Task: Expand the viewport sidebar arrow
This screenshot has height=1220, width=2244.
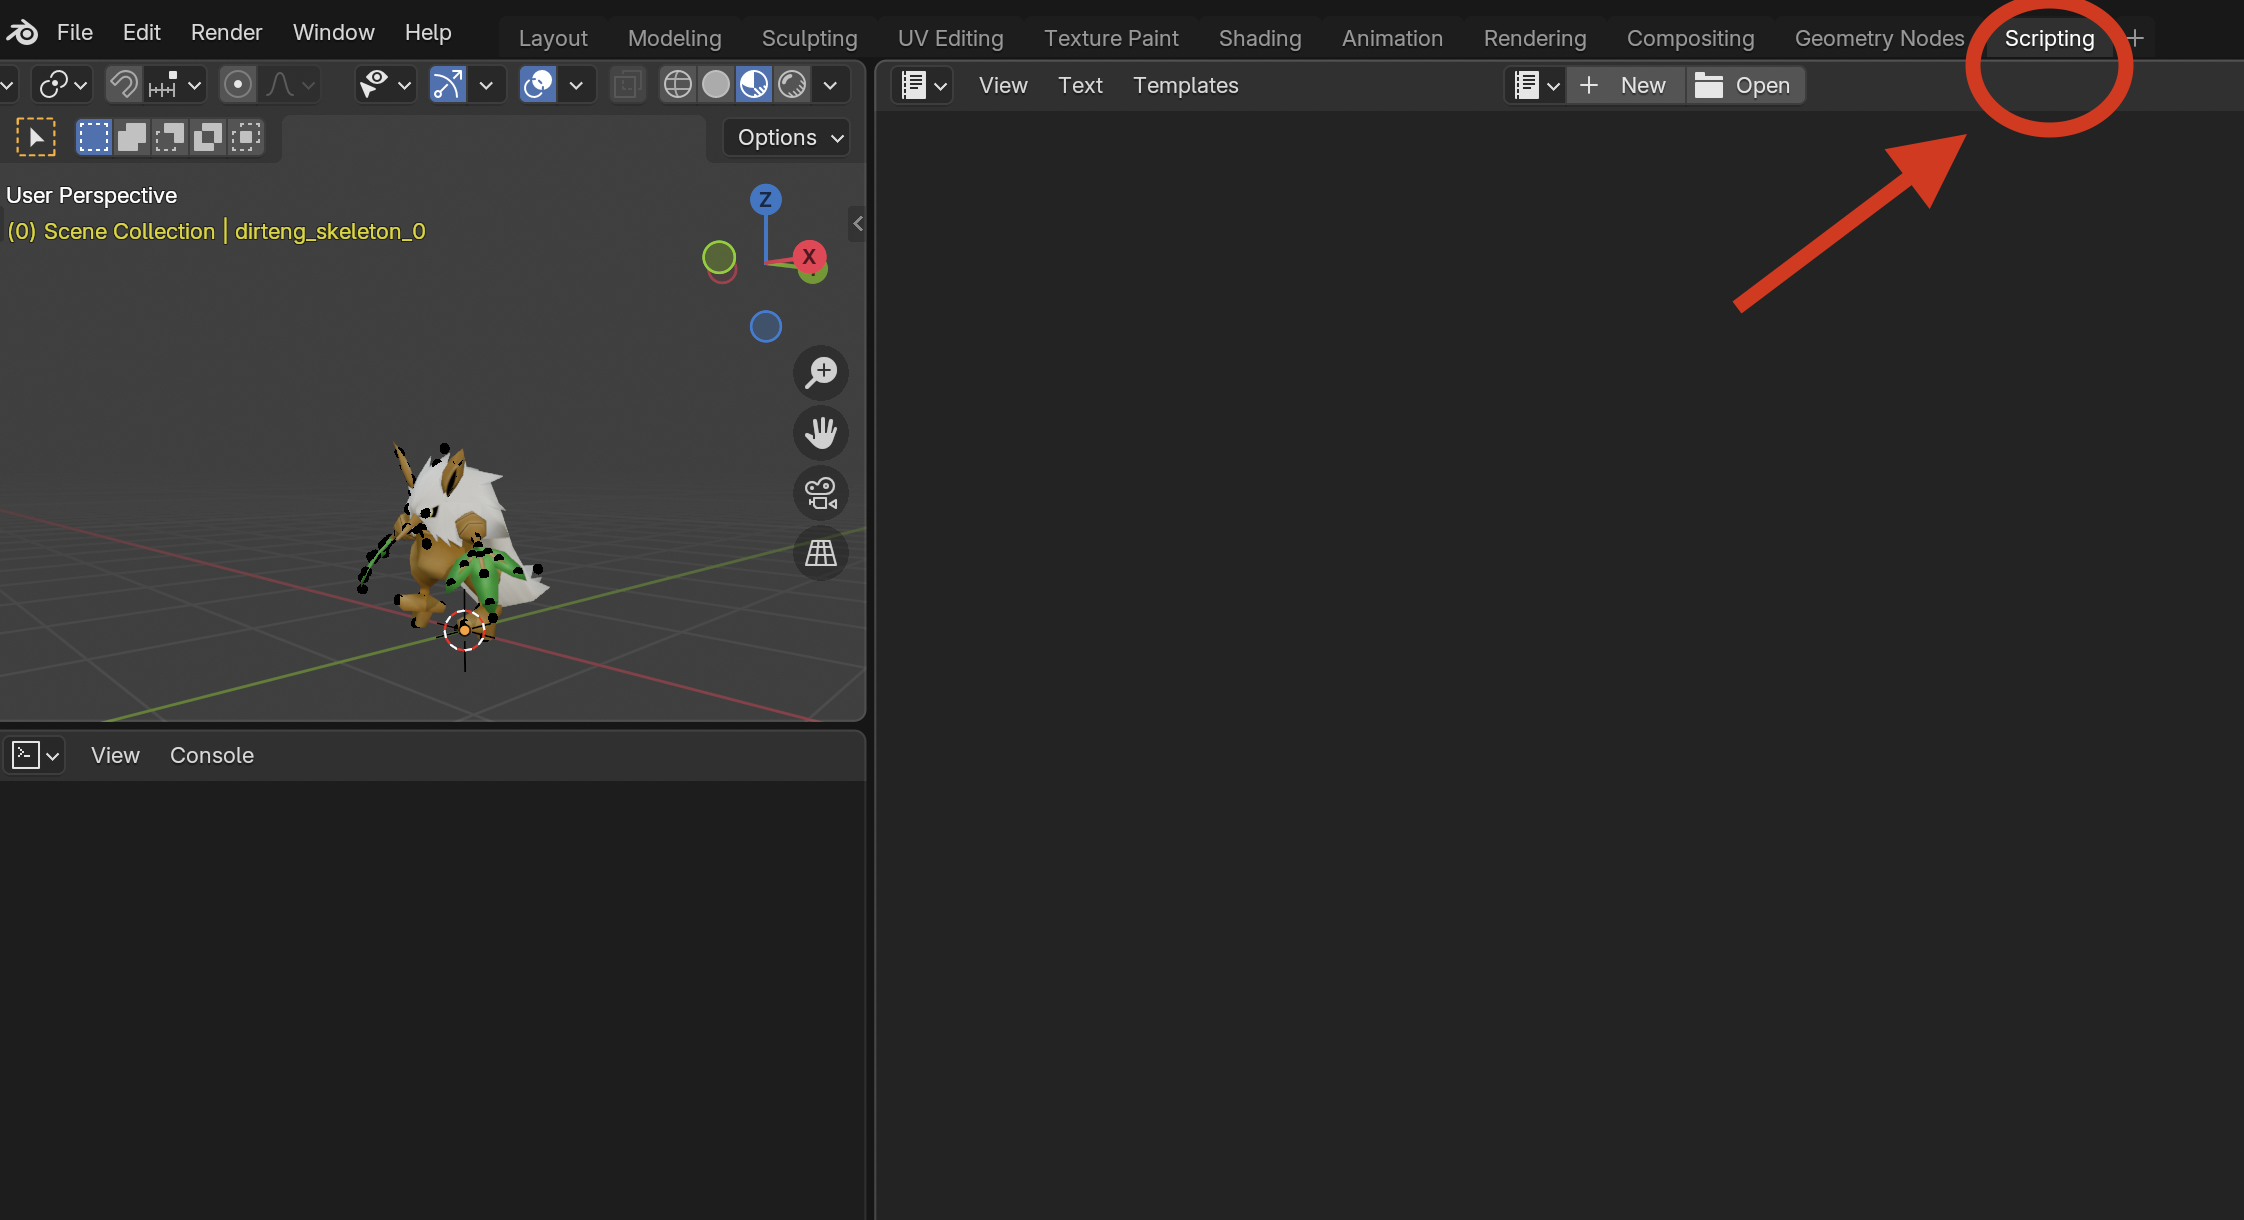Action: click(858, 224)
